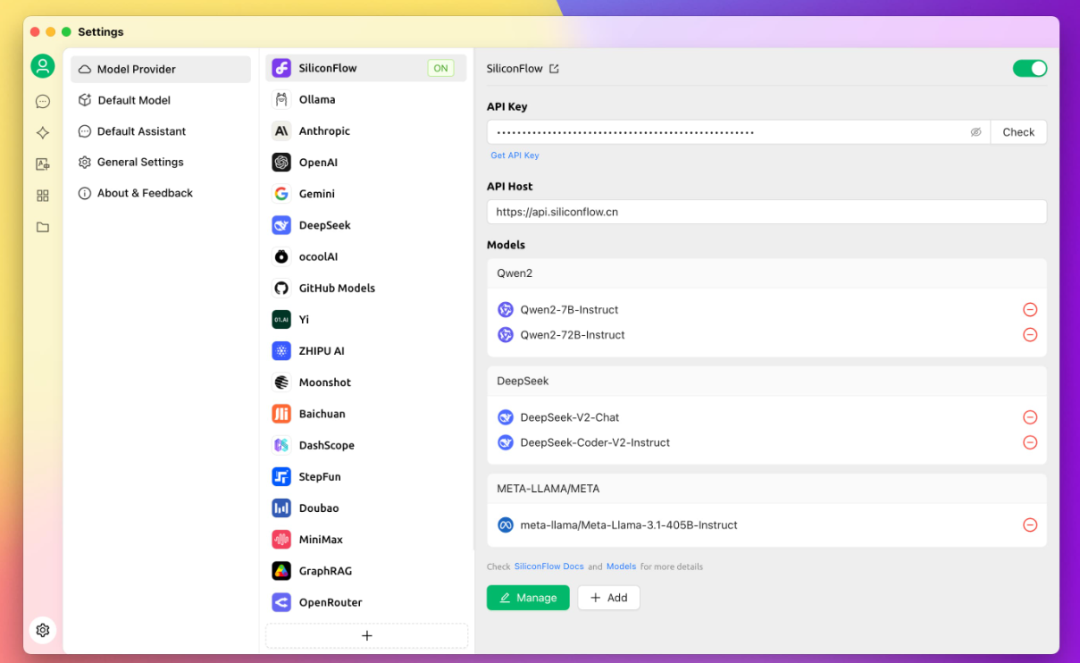Click the API Key input field
This screenshot has width=1080, height=663.
tap(738, 132)
